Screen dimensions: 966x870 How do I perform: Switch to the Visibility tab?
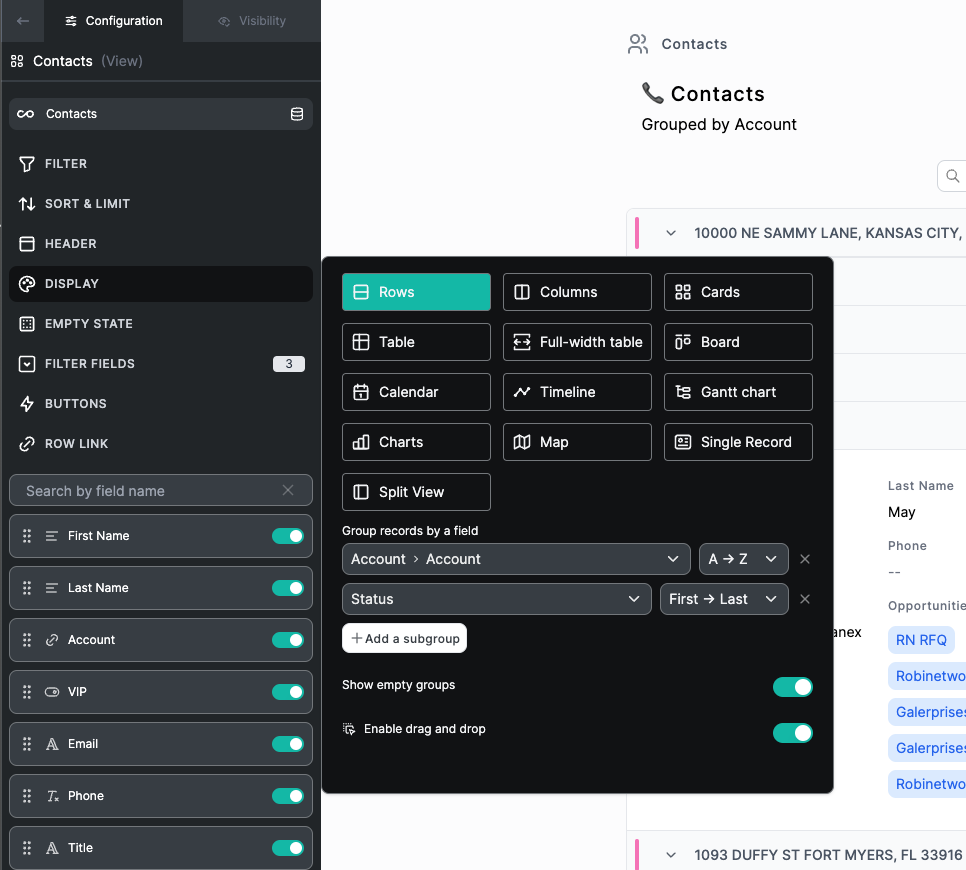tap(252, 20)
